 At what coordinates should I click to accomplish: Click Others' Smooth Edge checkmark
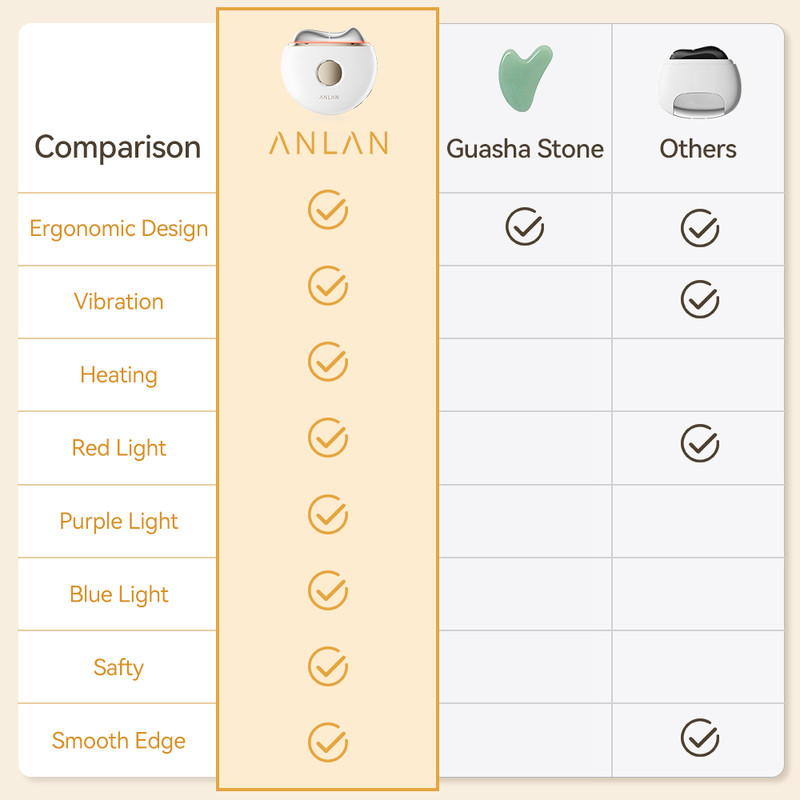[699, 739]
